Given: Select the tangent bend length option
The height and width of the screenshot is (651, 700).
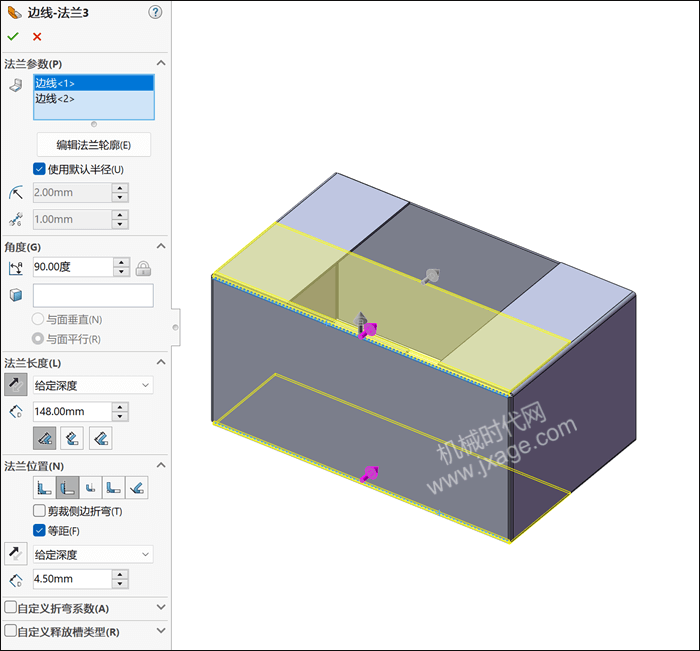Looking at the screenshot, I should 100,438.
